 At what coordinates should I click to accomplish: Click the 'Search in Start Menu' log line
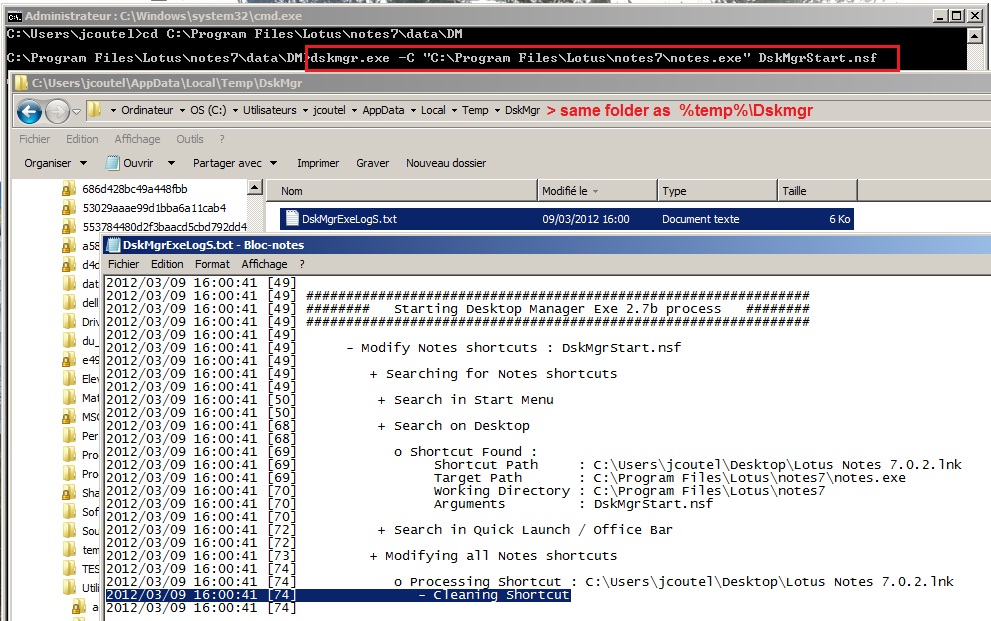pyautogui.click(x=466, y=400)
